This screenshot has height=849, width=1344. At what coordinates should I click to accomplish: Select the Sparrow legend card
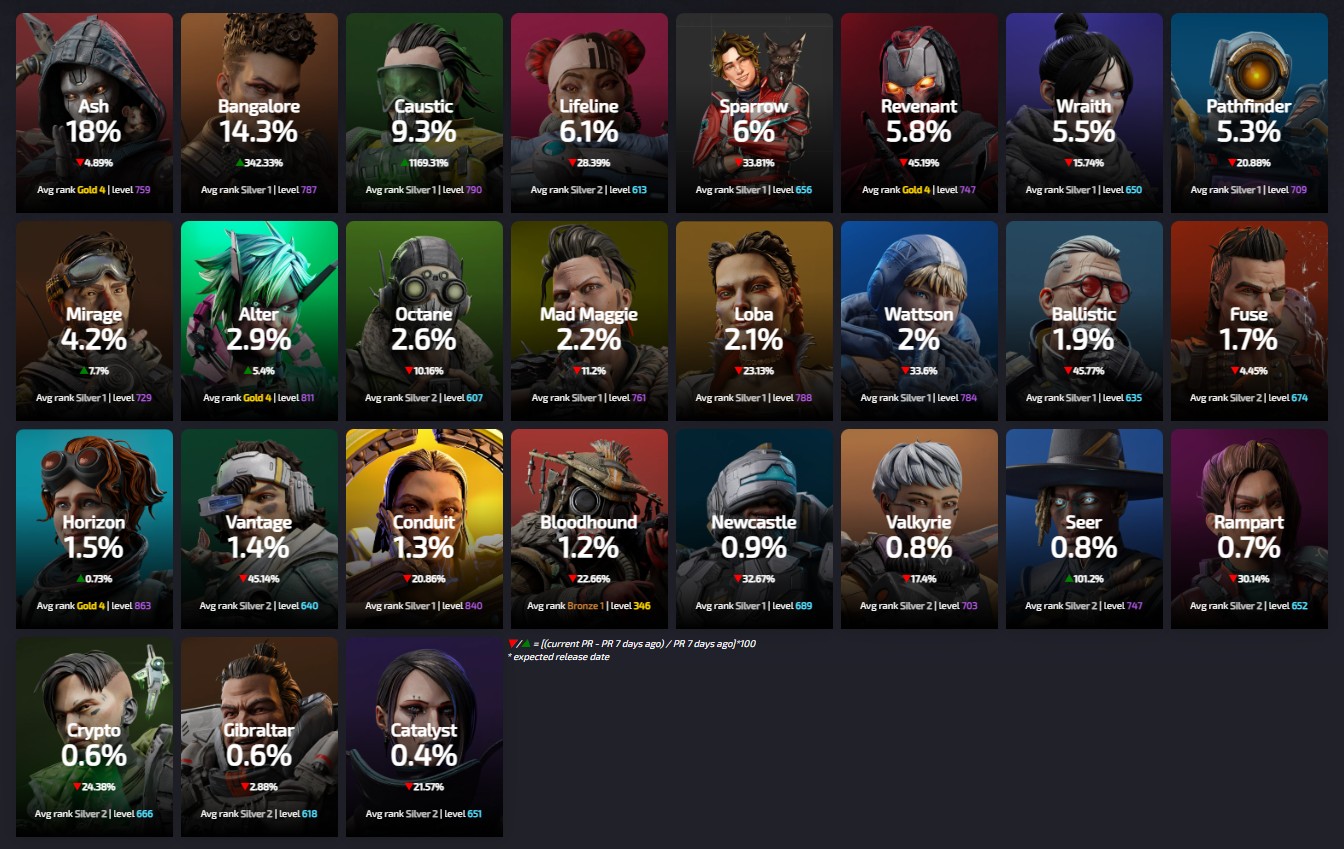[x=754, y=113]
